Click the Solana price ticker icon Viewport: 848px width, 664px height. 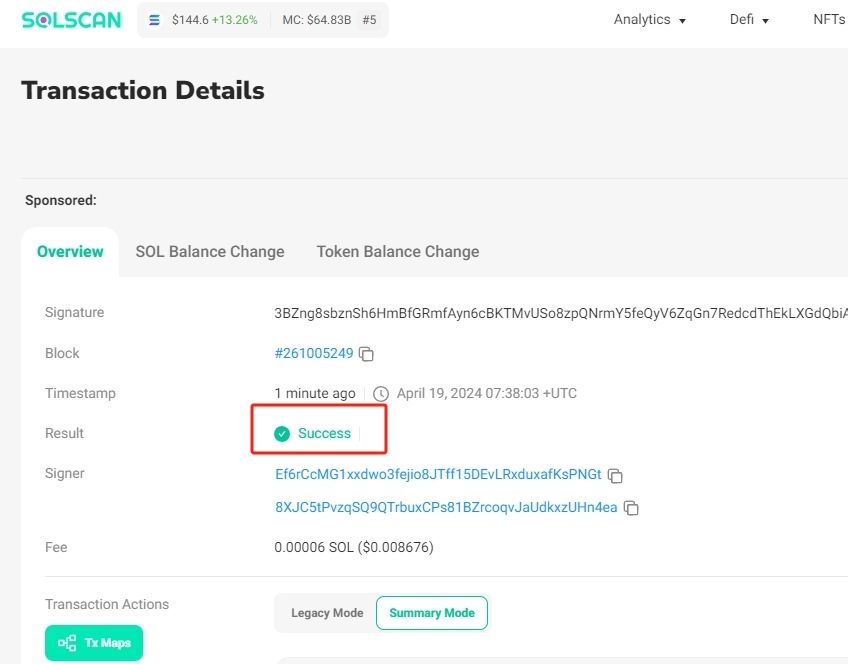tap(154, 20)
